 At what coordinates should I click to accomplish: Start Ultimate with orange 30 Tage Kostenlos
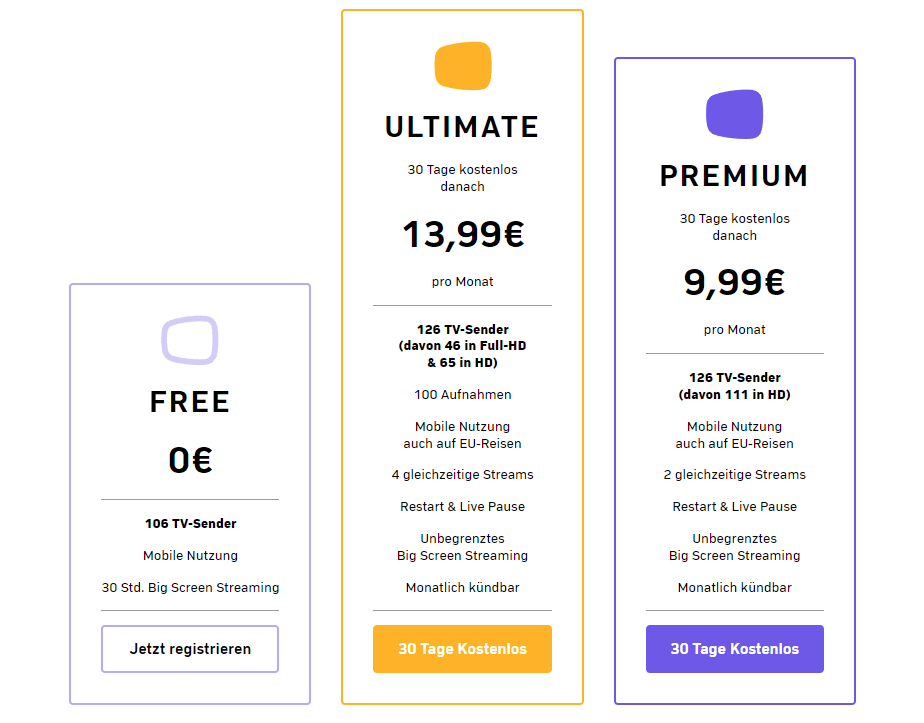click(x=462, y=649)
